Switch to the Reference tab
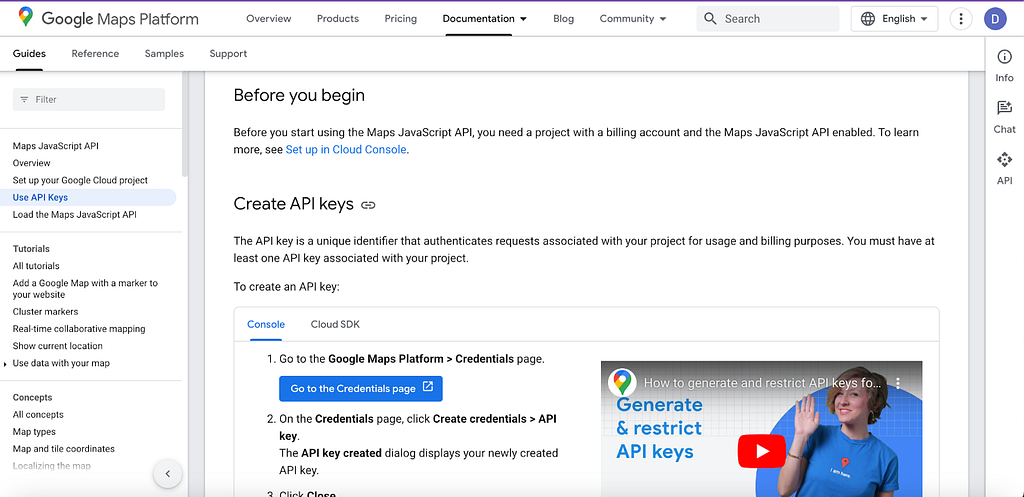The height and width of the screenshot is (497, 1024). [x=95, y=54]
